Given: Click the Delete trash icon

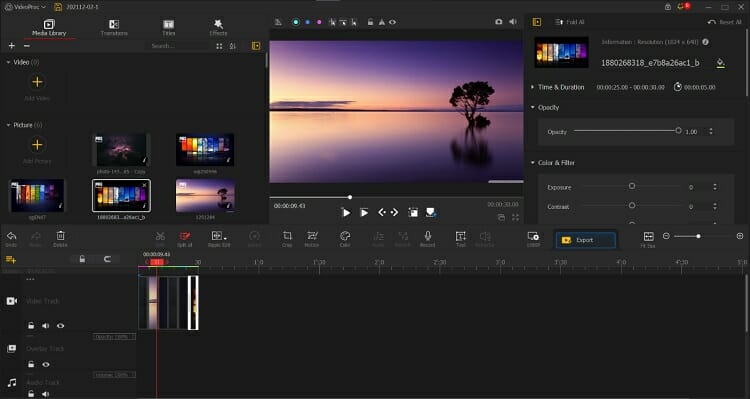Looking at the screenshot, I should tap(60, 235).
